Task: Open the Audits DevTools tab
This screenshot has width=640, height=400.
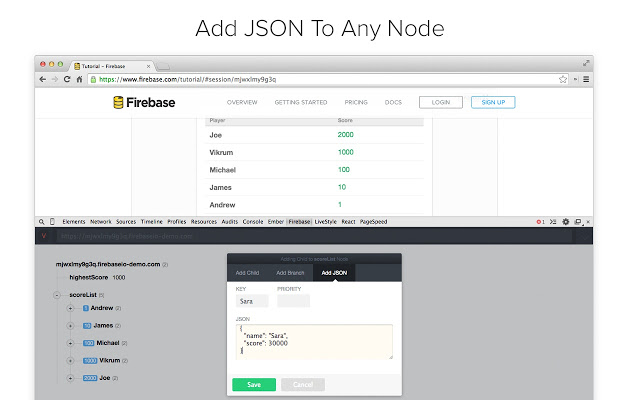Action: coord(230,222)
